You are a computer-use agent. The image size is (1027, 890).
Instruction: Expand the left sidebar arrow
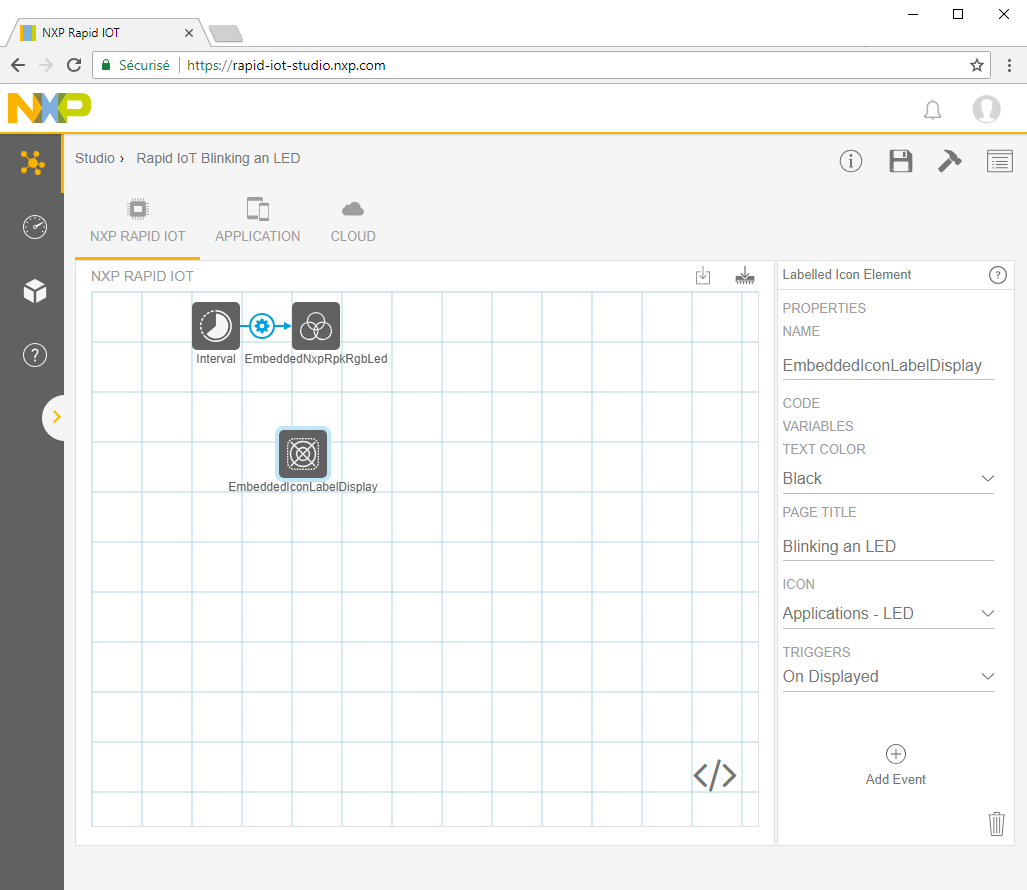56,417
